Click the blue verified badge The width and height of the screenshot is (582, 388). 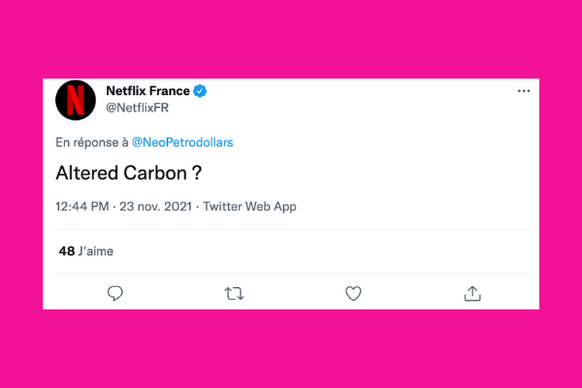[200, 91]
